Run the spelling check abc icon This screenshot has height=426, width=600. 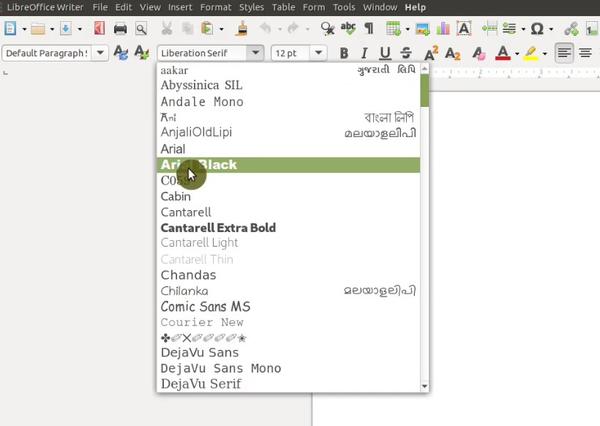pyautogui.click(x=348, y=29)
